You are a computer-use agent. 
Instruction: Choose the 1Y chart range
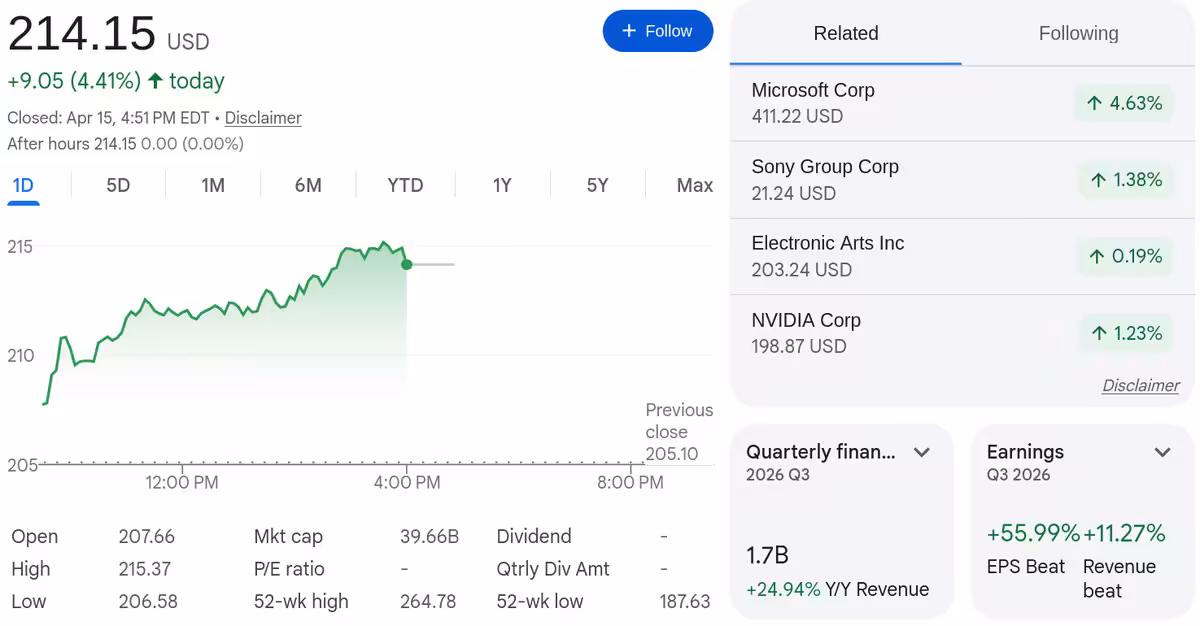502,185
